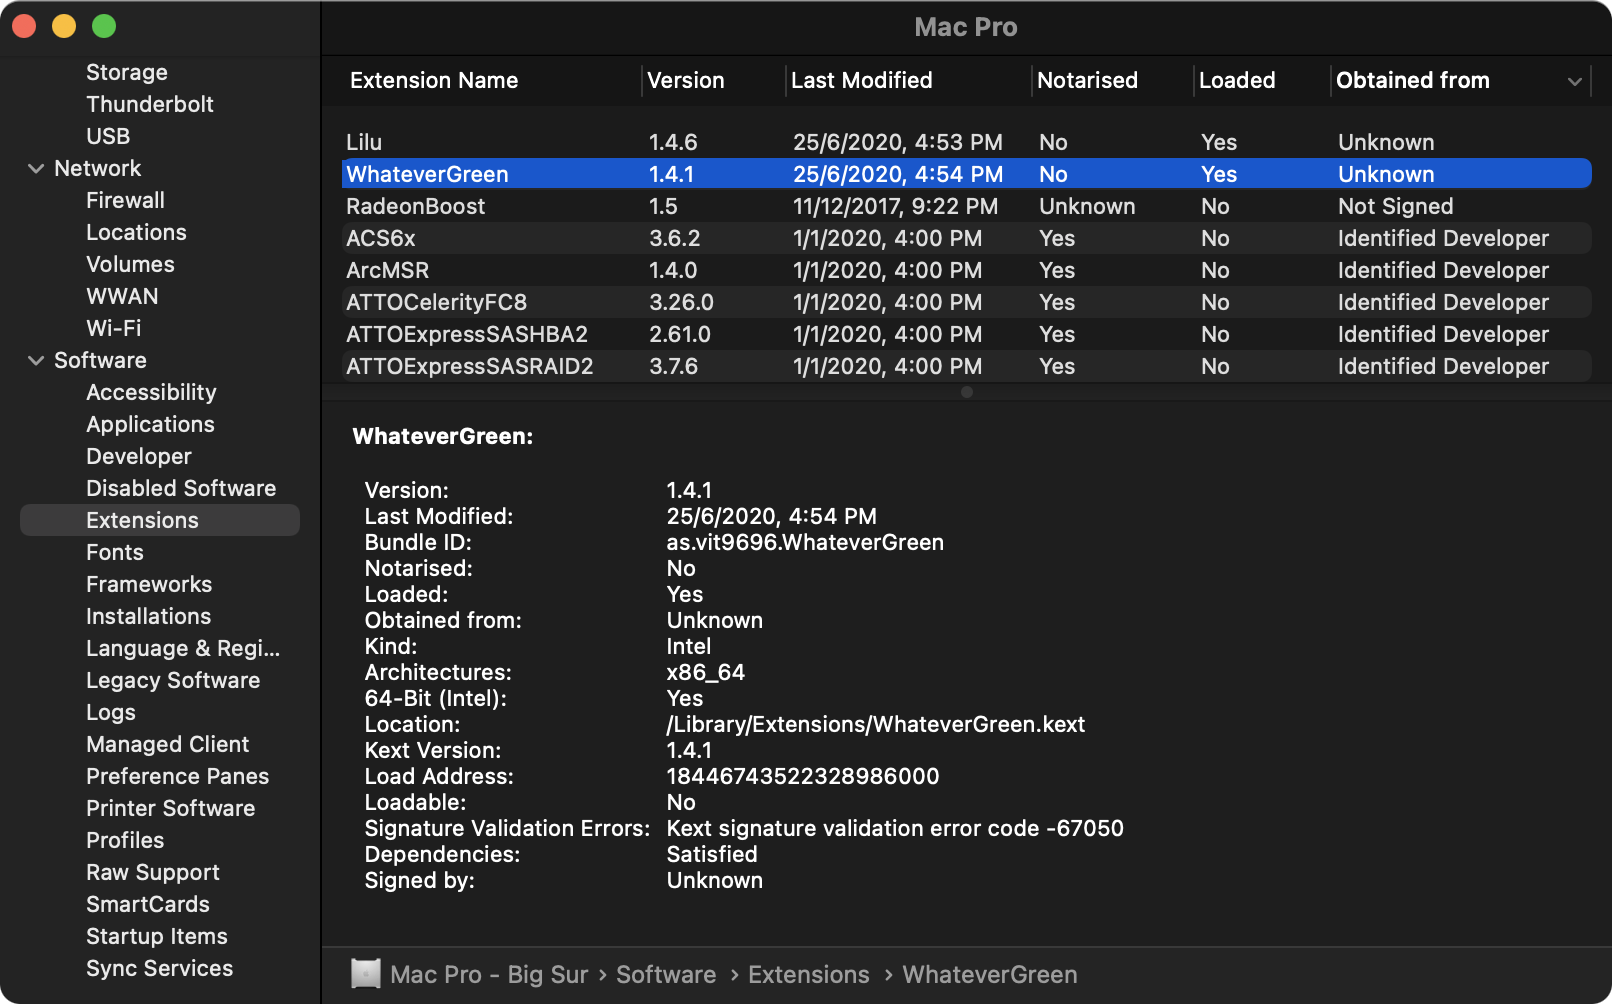Sort by Obtained from column header
Viewport: 1612px width, 1004px height.
pos(1413,80)
